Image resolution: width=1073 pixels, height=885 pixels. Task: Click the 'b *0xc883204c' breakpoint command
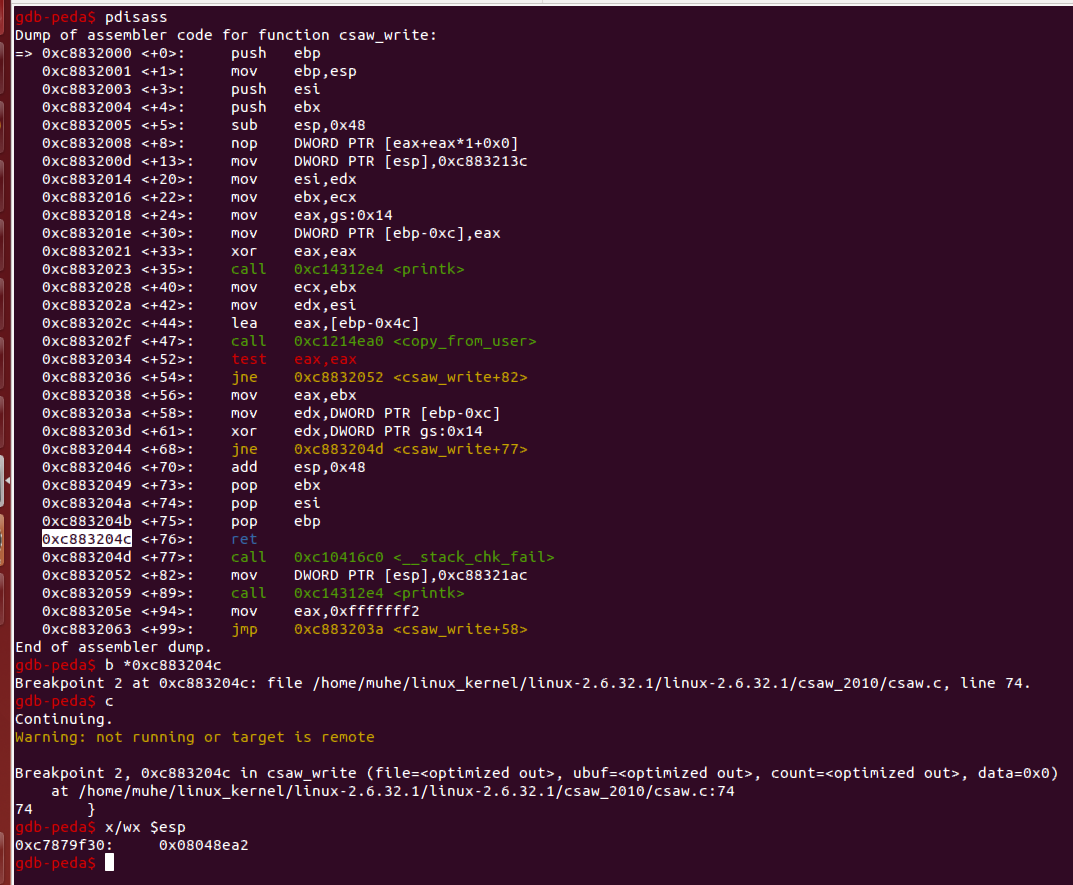pos(163,665)
